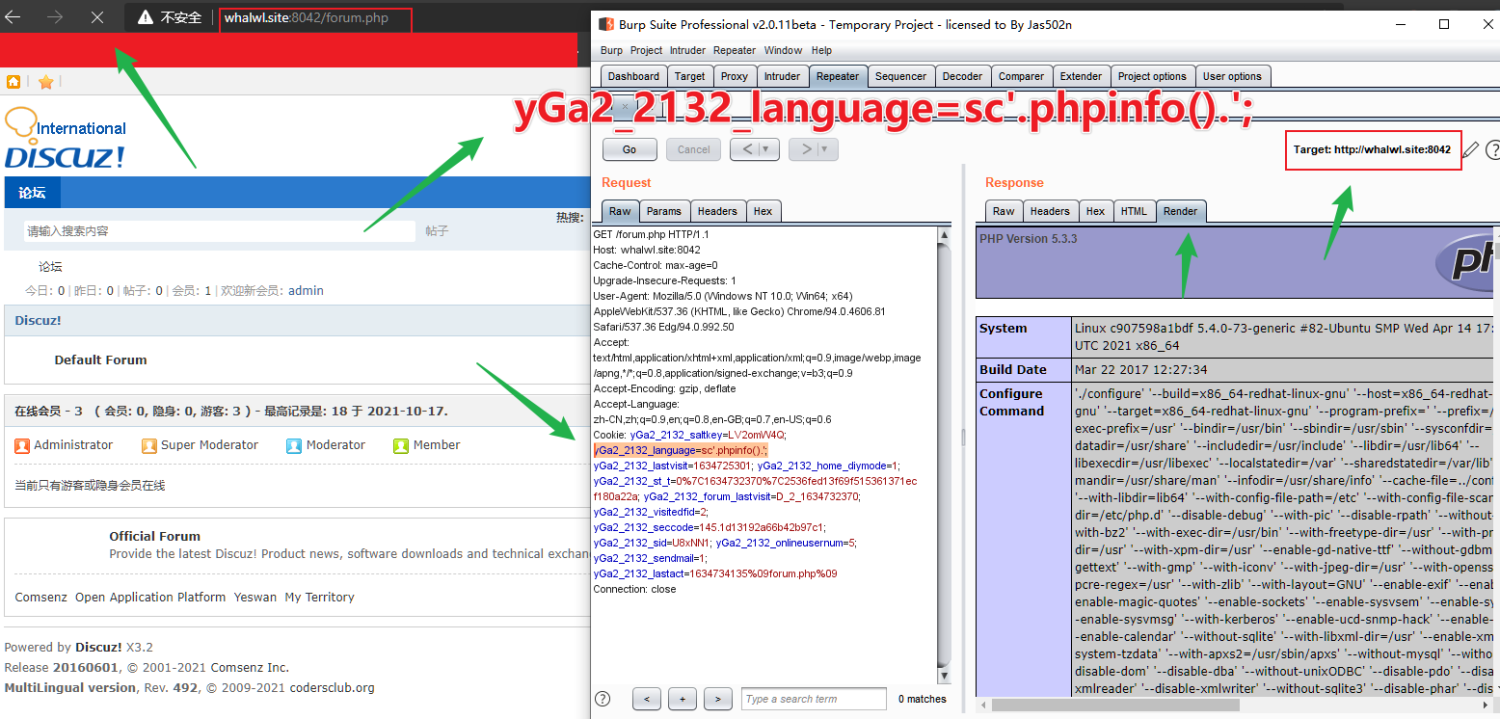The image size is (1500, 719).
Task: Click the browser forward arrow
Action: point(55,17)
